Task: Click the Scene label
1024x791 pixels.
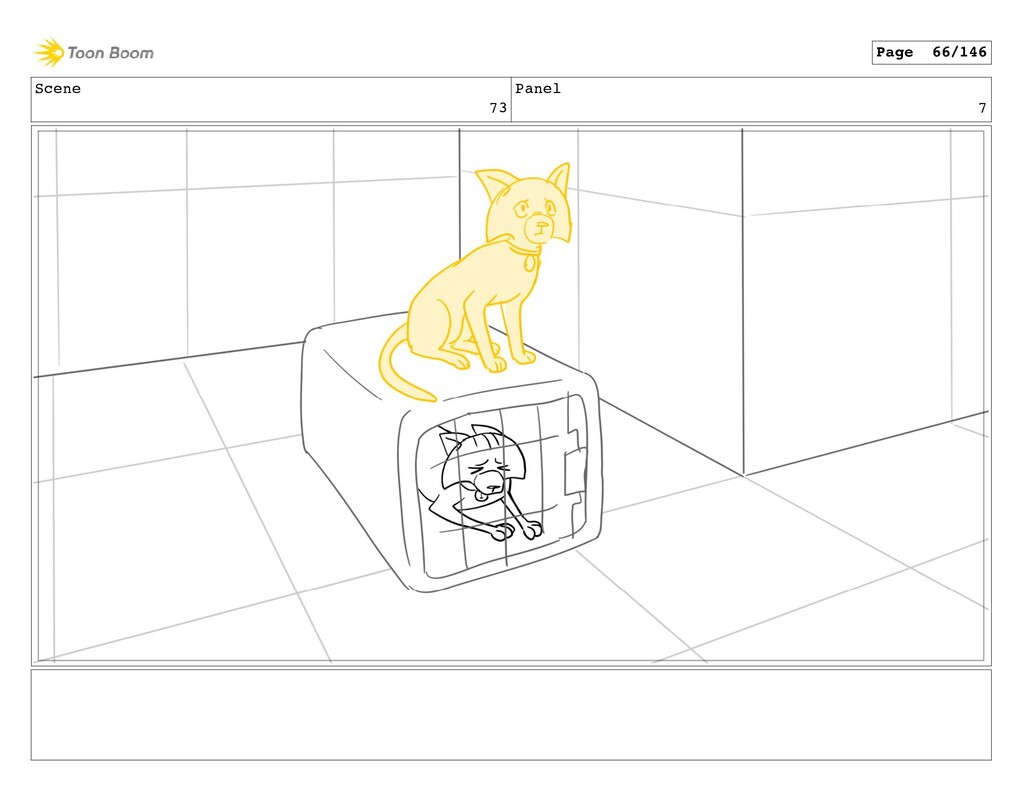Action: coord(58,89)
